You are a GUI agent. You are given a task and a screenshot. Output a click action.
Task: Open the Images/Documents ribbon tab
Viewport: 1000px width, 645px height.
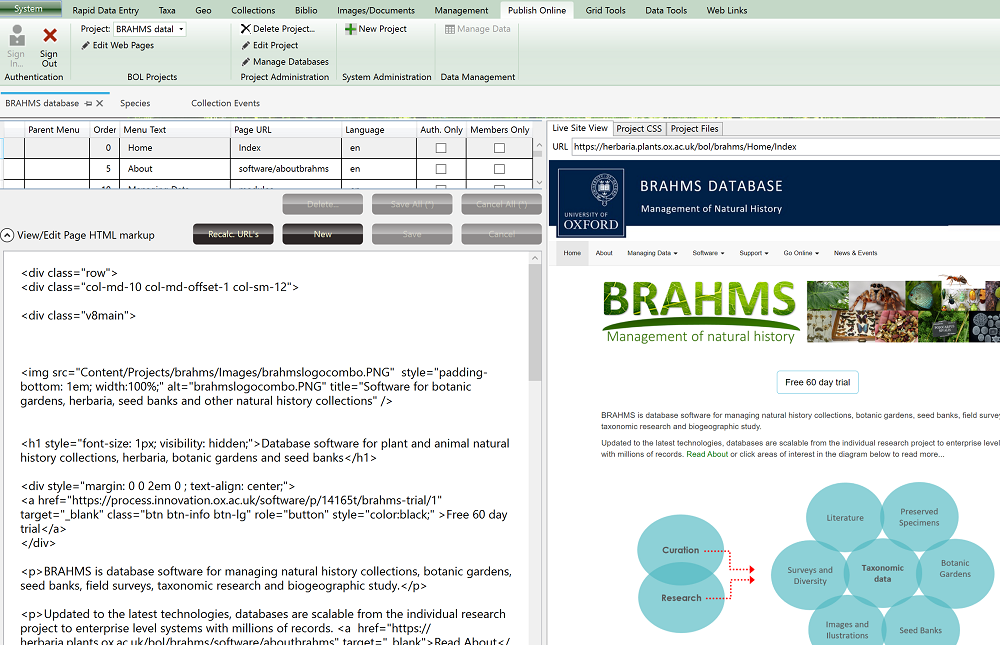tap(376, 10)
